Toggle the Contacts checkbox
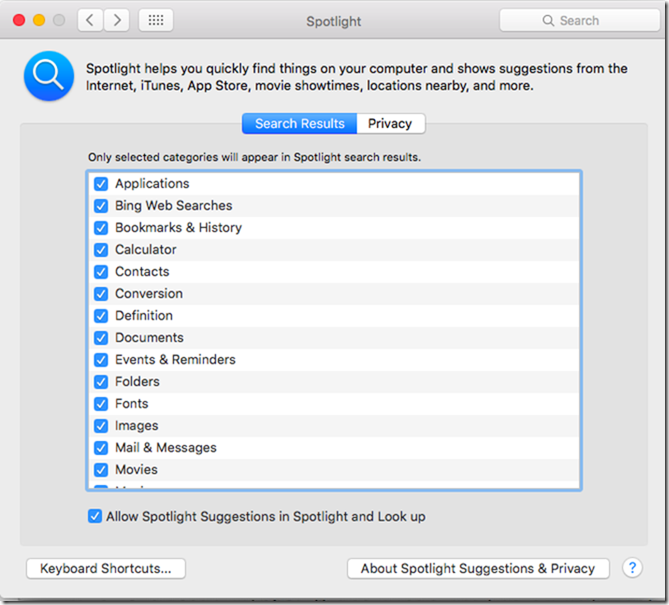The image size is (669, 605). coord(101,272)
